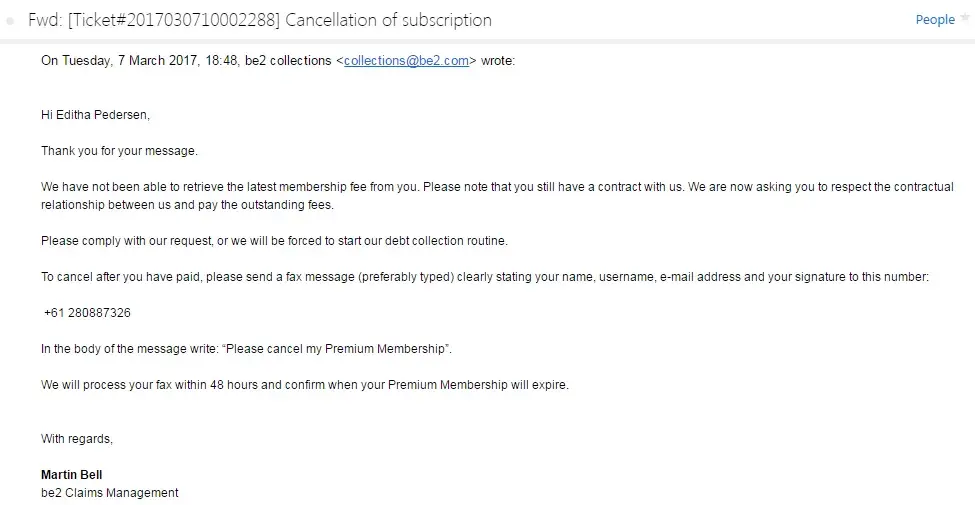
Task: Click the "With regards," closing line
Action: 76,439
